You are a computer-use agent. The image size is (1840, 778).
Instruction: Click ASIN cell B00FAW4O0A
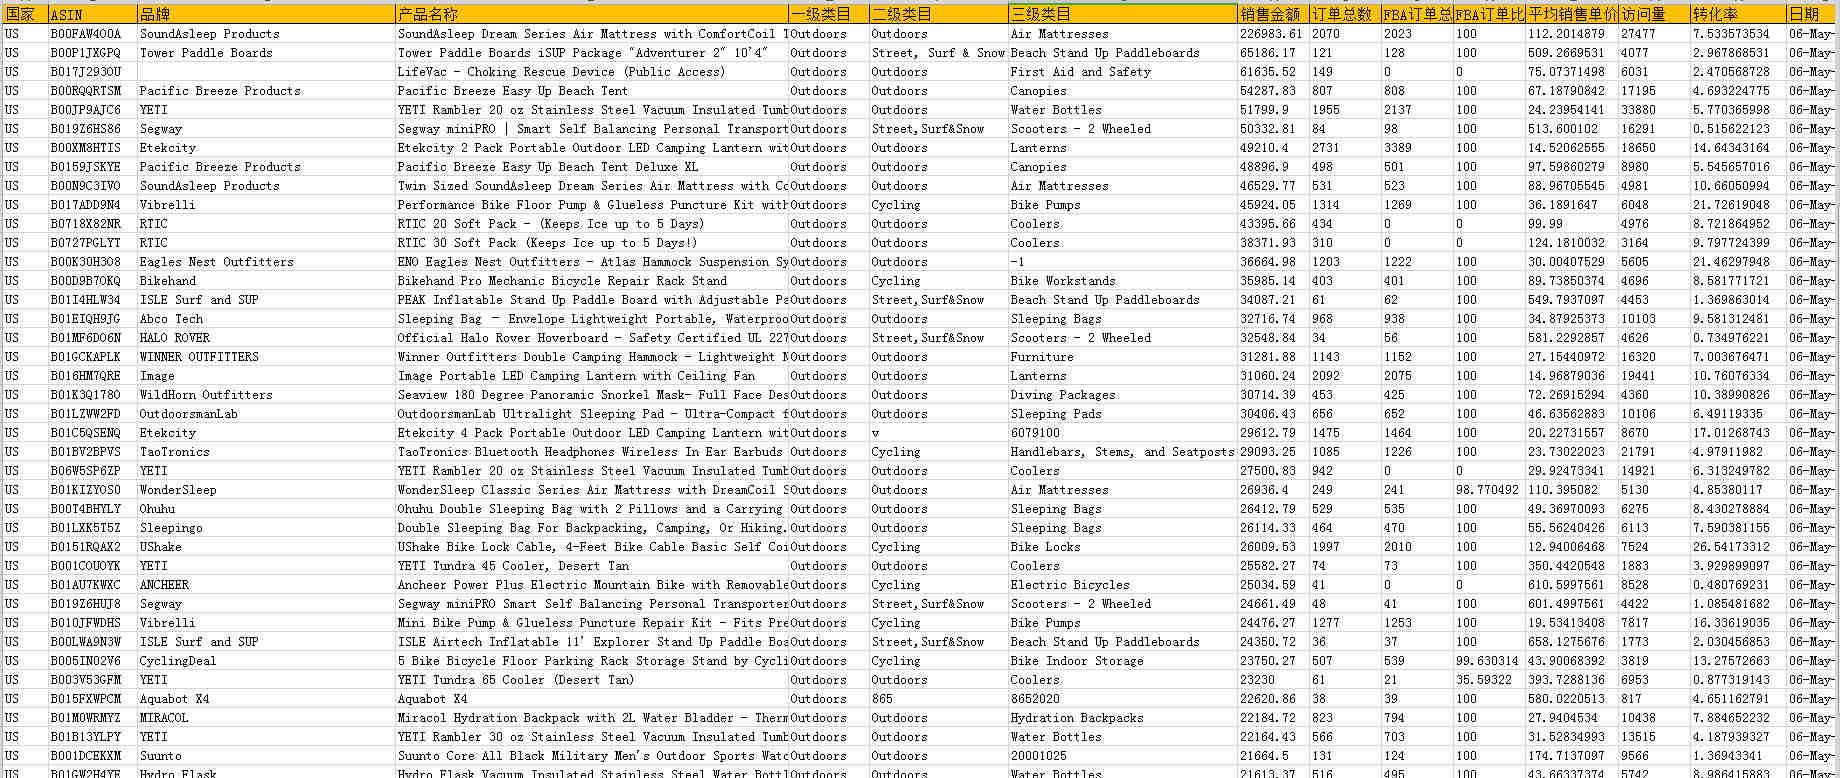coord(93,34)
